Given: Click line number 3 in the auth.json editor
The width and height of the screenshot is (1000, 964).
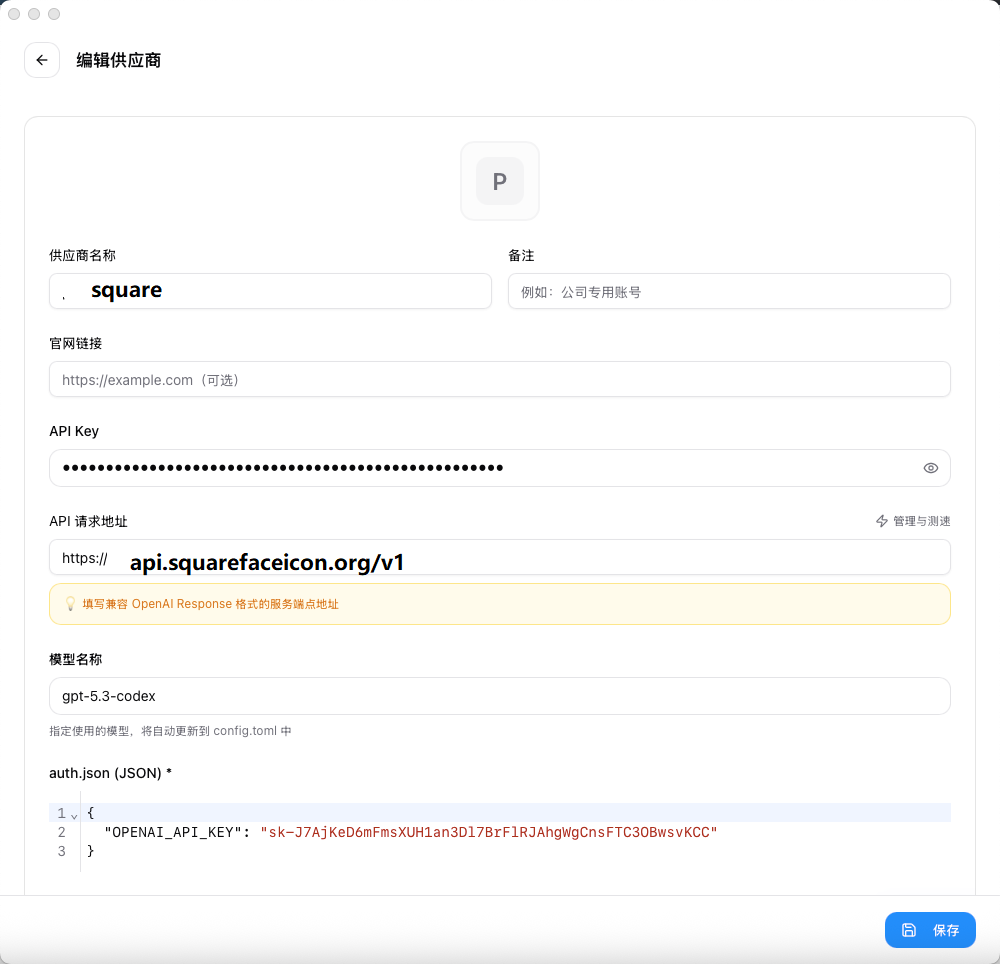Looking at the screenshot, I should 62,850.
